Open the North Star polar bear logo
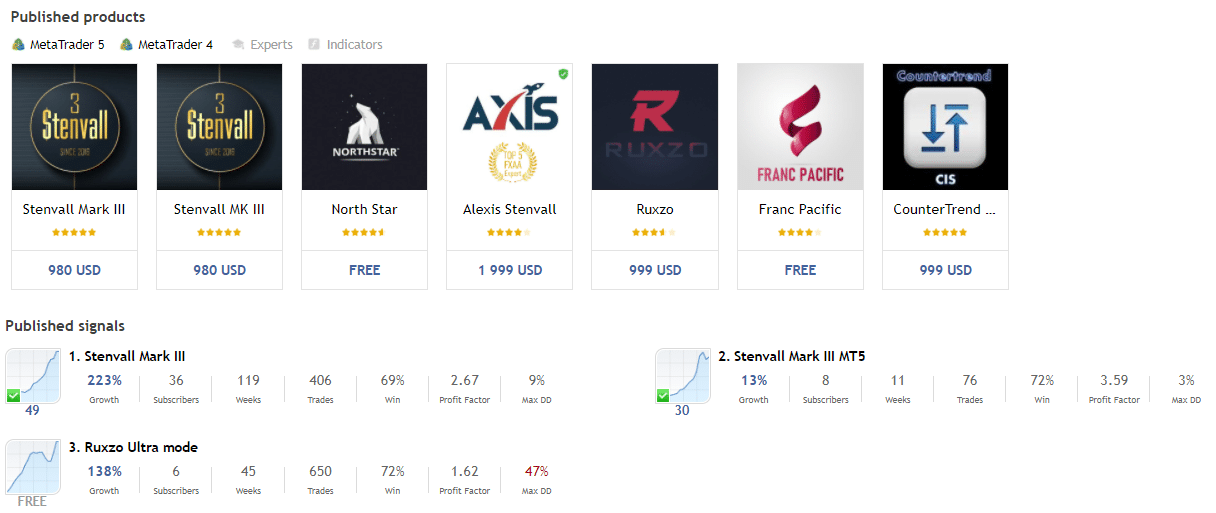 (x=364, y=127)
